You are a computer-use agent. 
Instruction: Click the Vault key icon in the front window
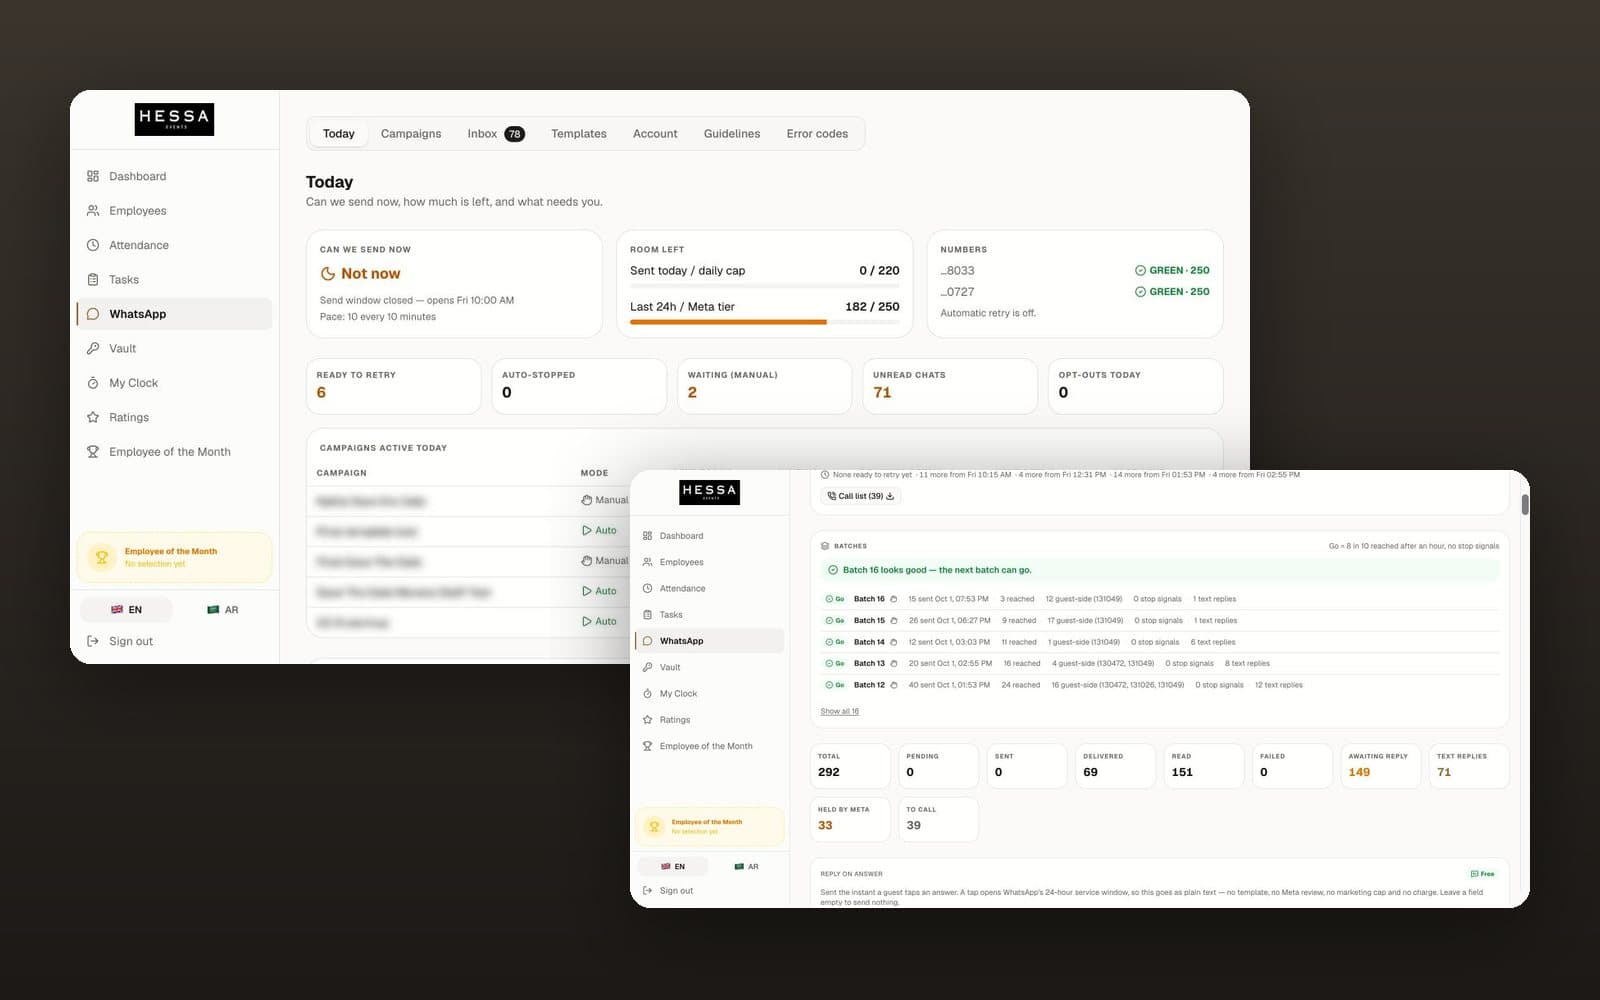pyautogui.click(x=648, y=667)
